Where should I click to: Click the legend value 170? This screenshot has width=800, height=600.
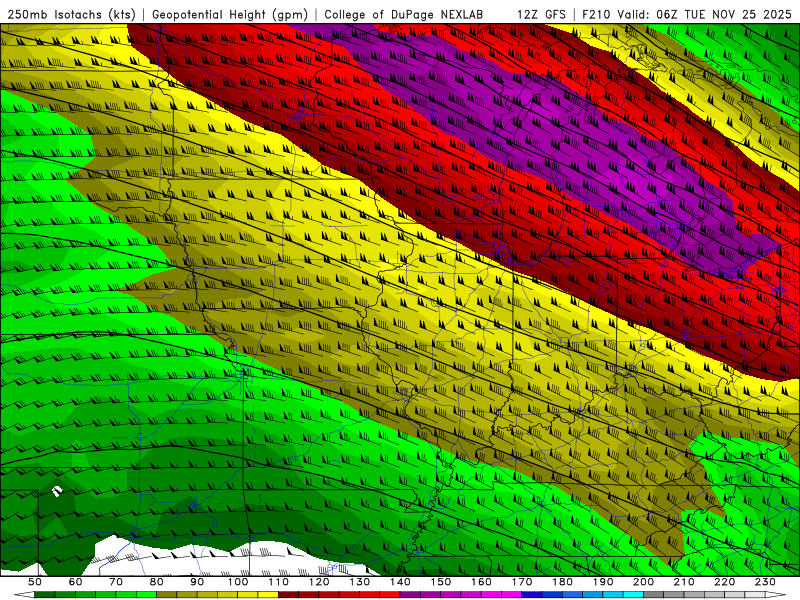pos(522,582)
